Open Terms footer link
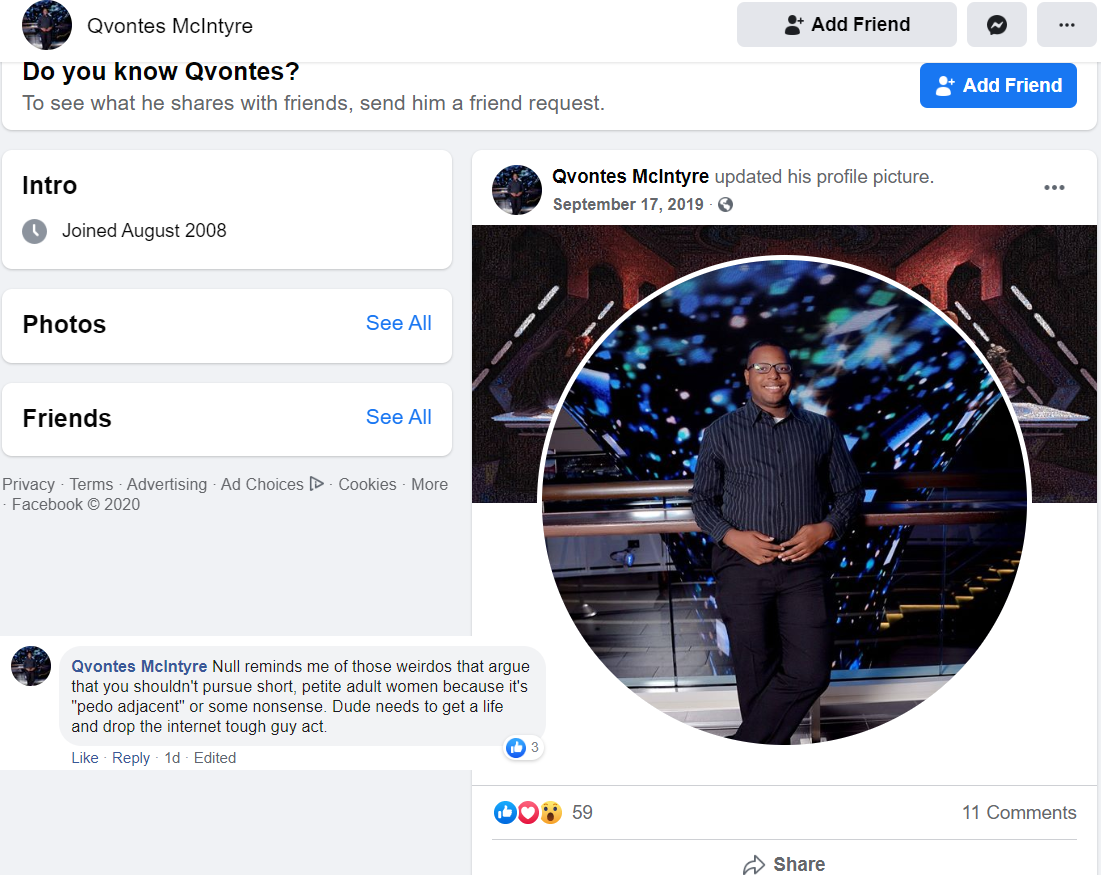The height and width of the screenshot is (875, 1101). [91, 485]
